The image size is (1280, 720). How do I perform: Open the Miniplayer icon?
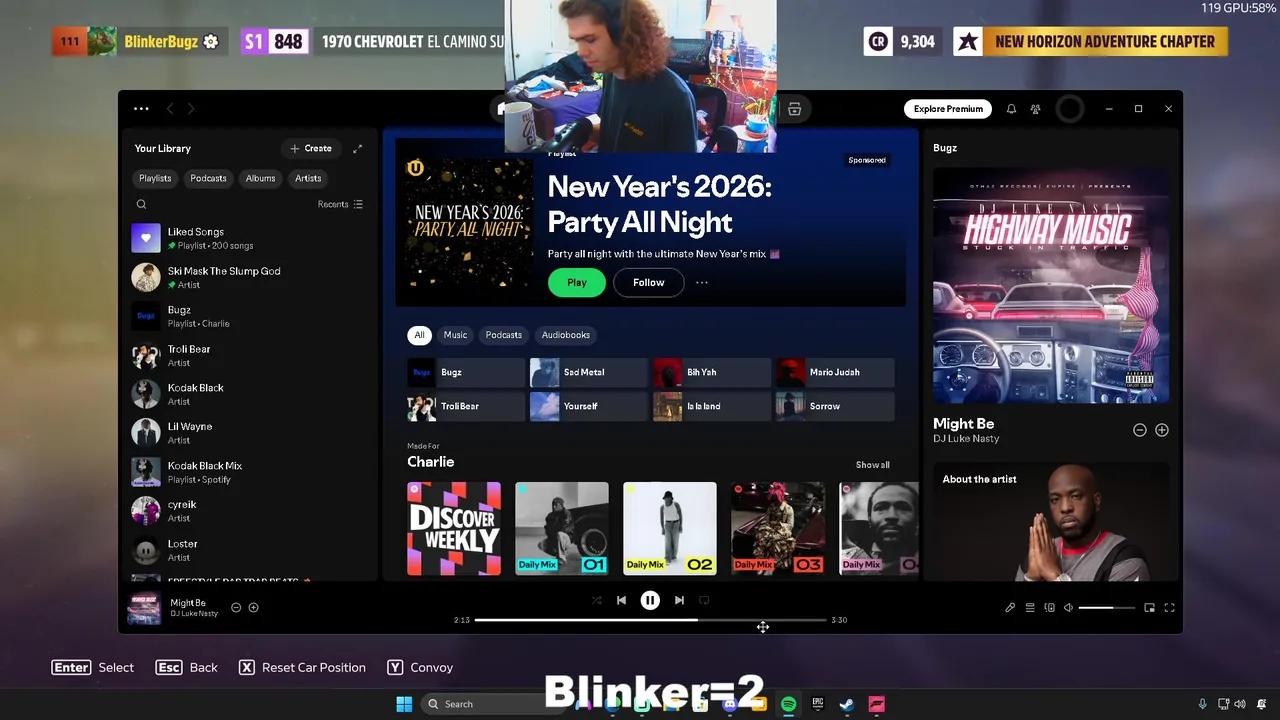click(x=1149, y=607)
